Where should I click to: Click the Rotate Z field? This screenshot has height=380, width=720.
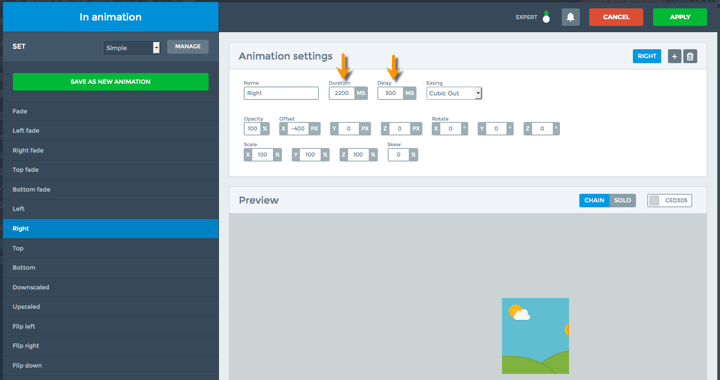(542, 129)
